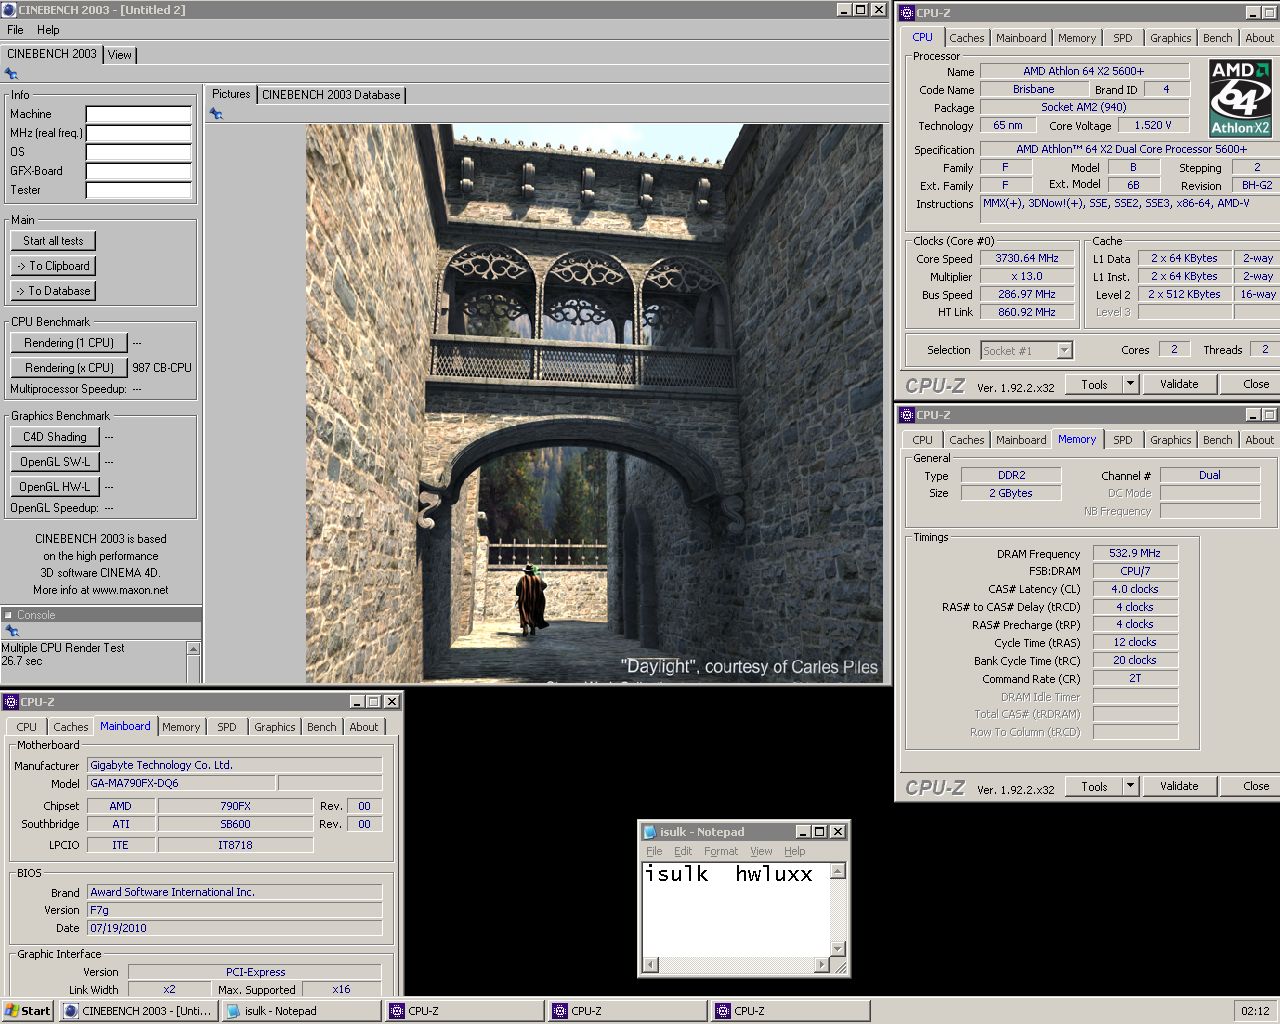Click the To Database button
The width and height of the screenshot is (1280, 1024).
pos(53,291)
